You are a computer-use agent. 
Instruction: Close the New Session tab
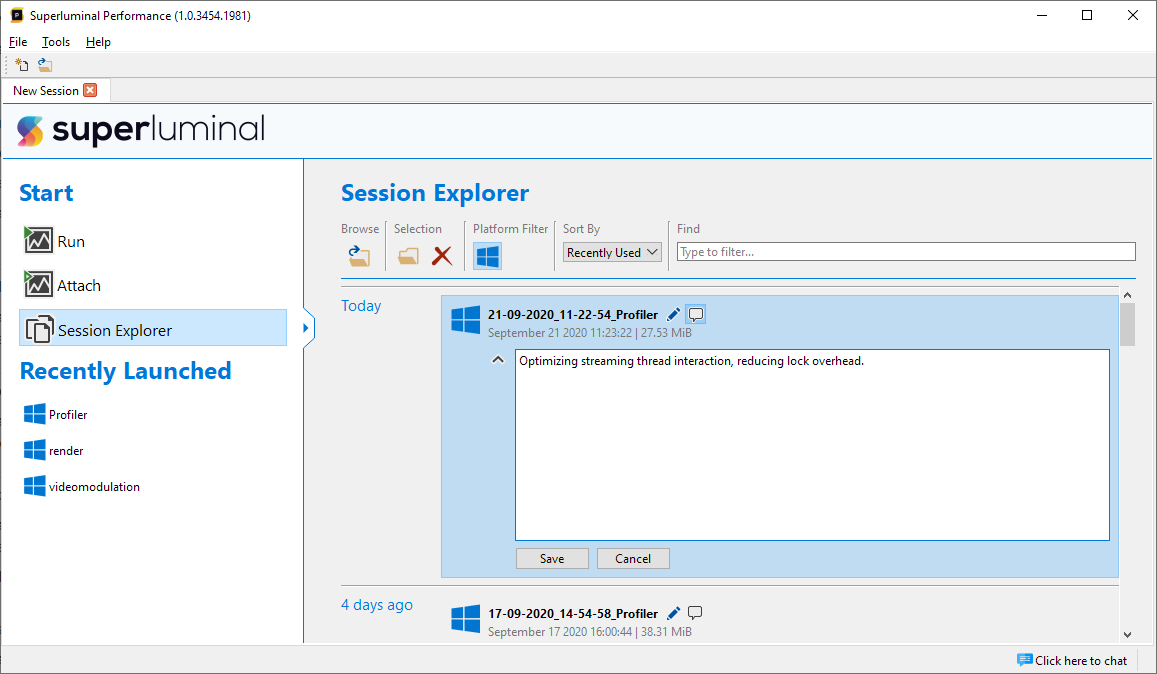click(90, 90)
